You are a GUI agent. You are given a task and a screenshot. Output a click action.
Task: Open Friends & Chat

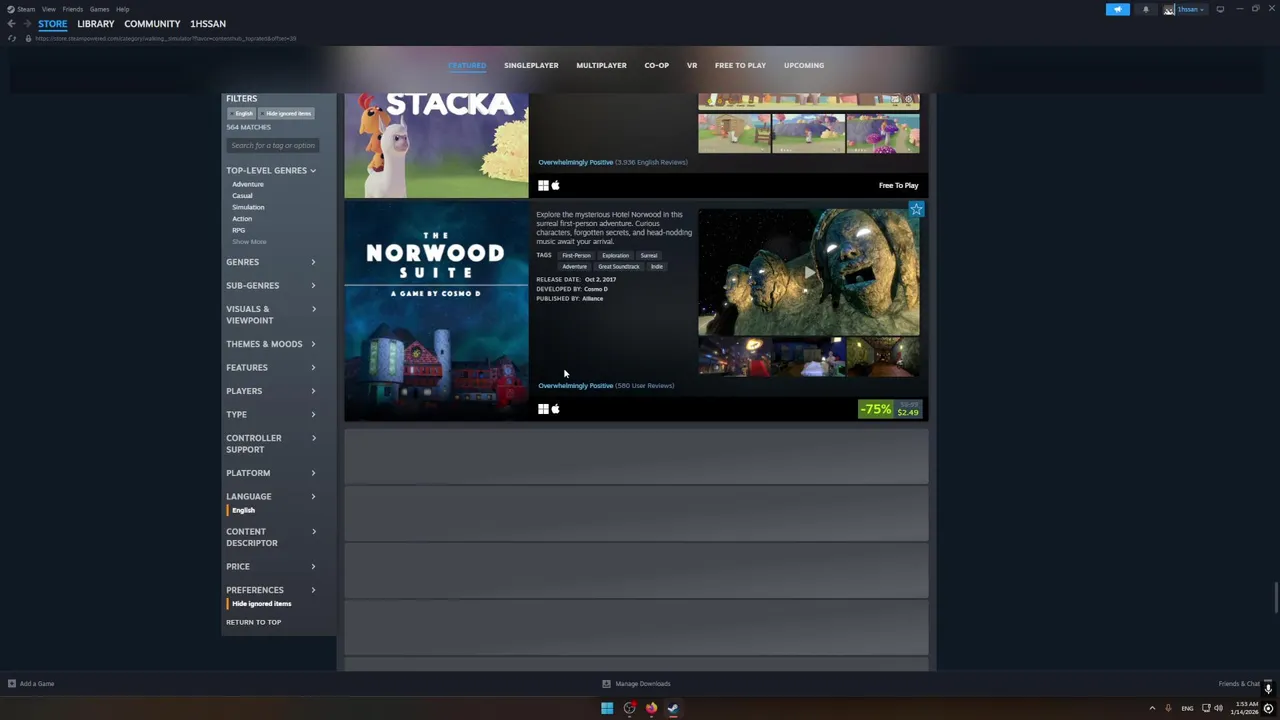[1239, 684]
